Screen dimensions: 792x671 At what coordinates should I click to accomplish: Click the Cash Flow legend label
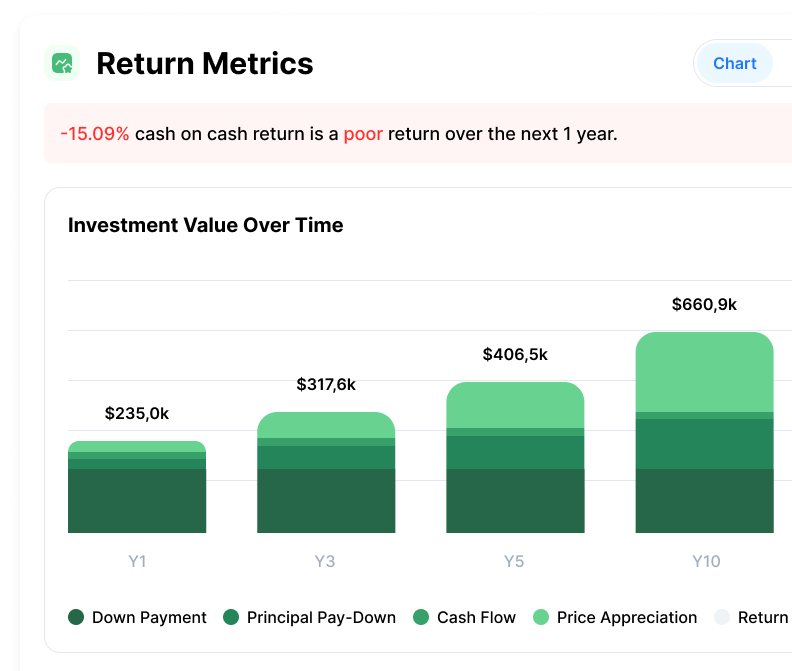click(x=476, y=617)
